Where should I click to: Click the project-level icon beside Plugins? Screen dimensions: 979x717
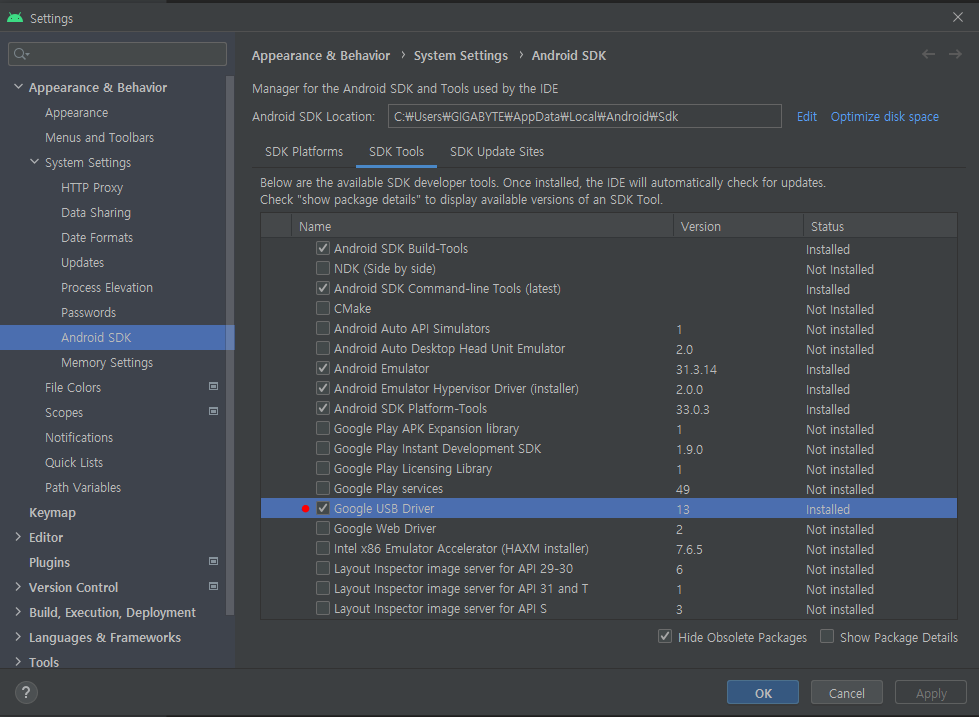pos(214,561)
